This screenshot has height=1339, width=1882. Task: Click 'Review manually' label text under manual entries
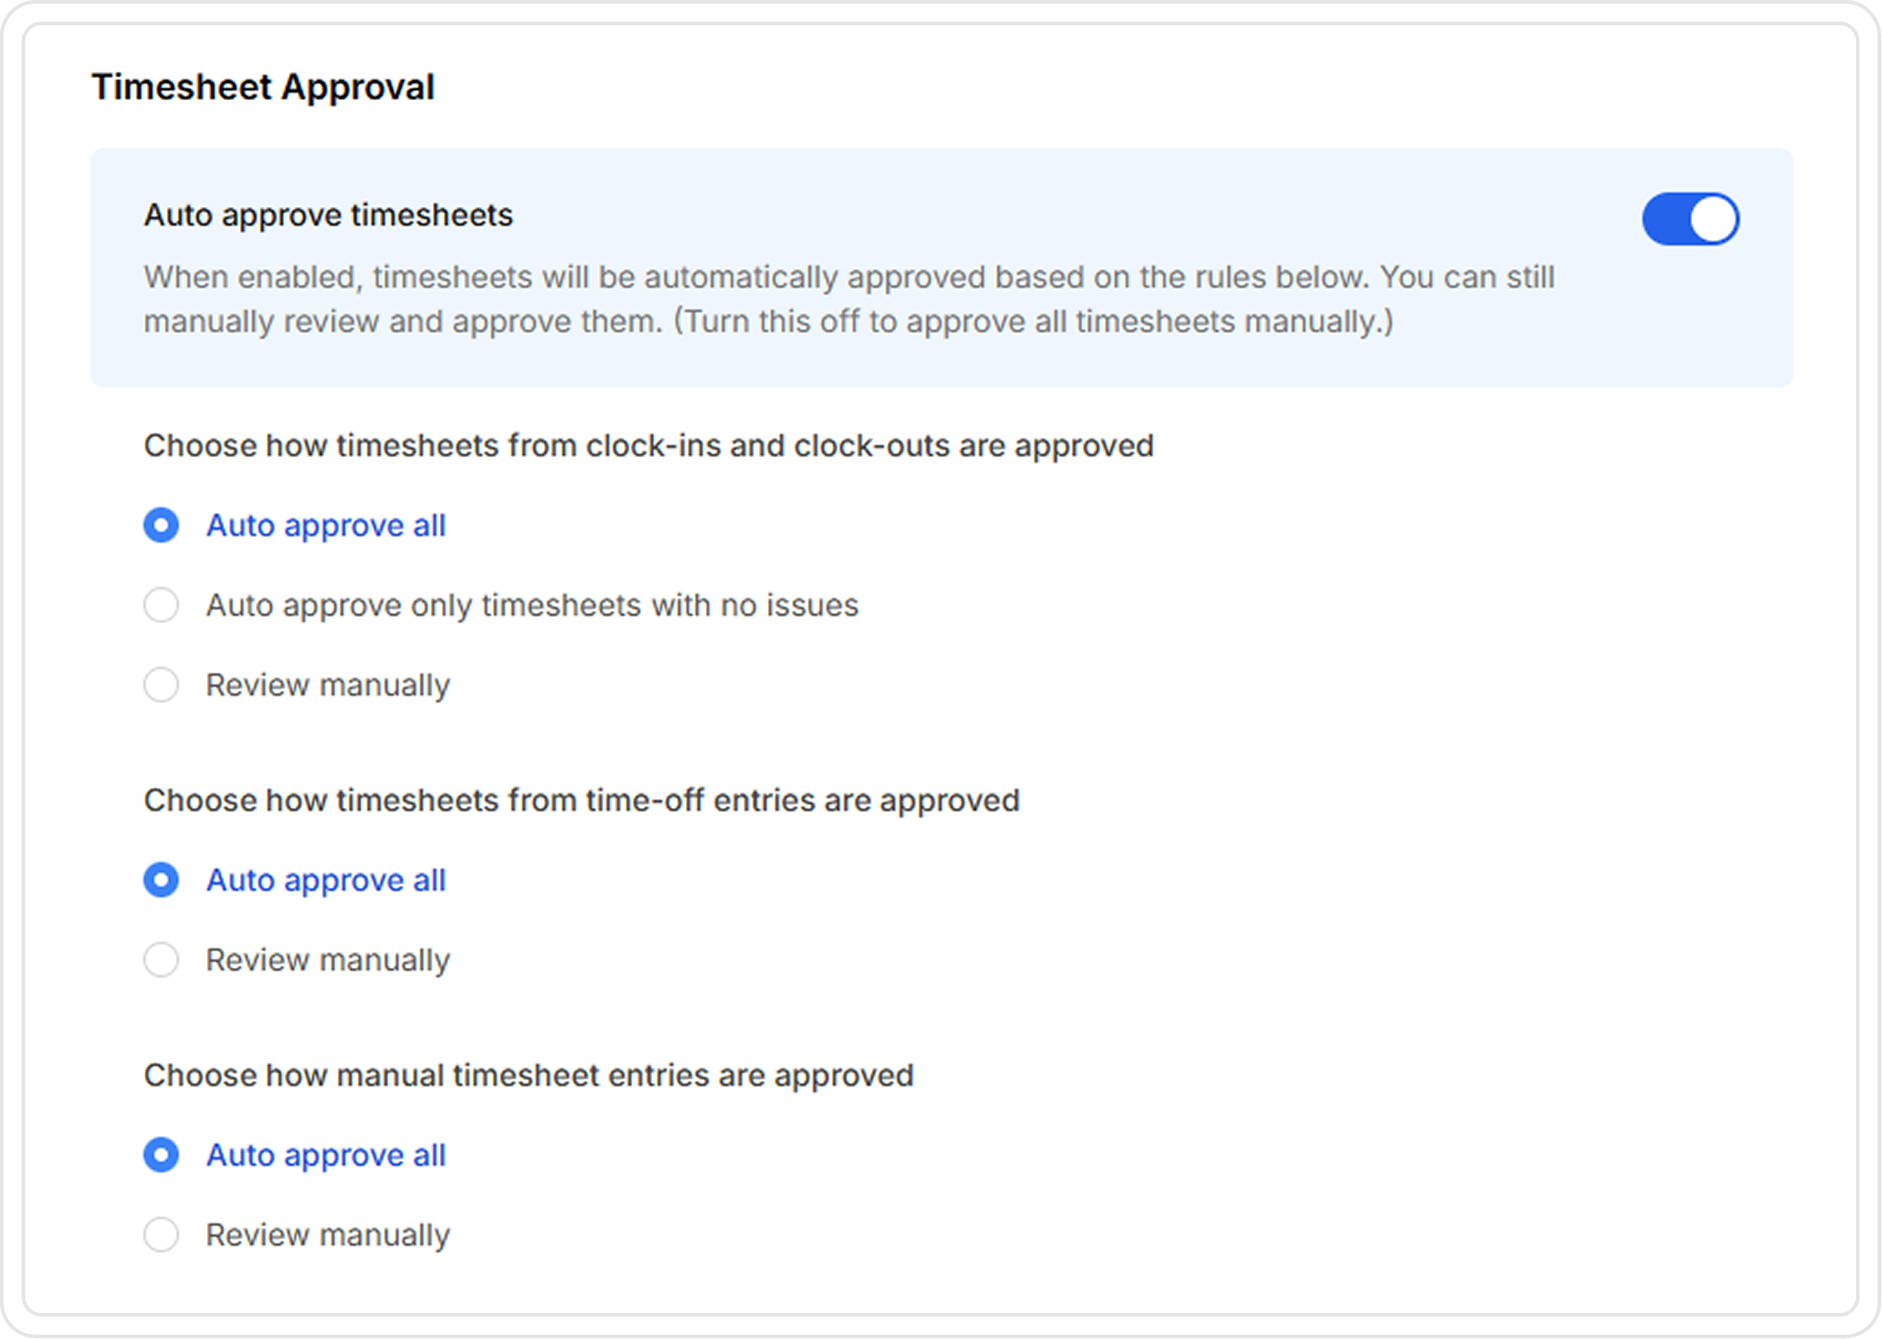coord(327,1235)
